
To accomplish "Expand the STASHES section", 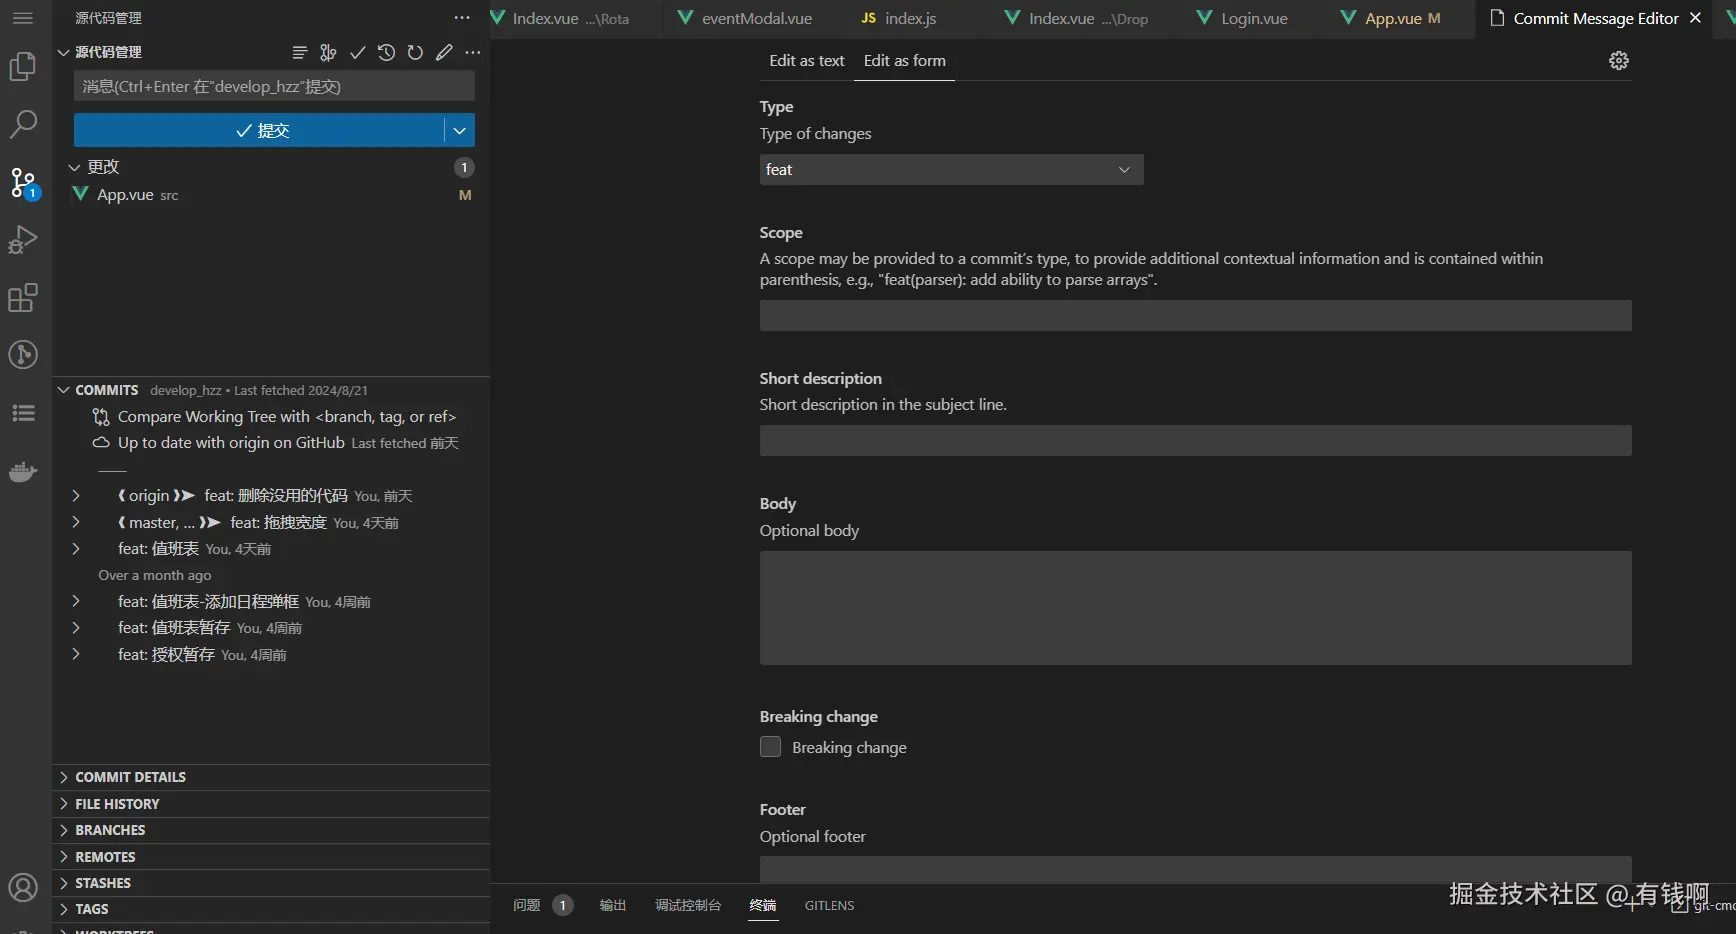I will pyautogui.click(x=271, y=883).
